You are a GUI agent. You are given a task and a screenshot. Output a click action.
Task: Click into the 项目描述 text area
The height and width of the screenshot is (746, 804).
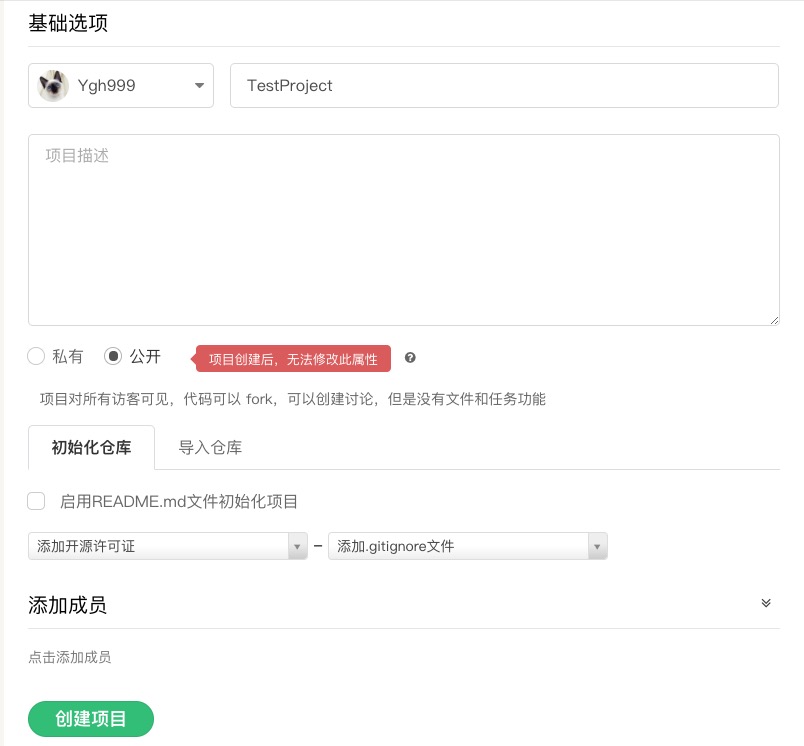coord(403,230)
